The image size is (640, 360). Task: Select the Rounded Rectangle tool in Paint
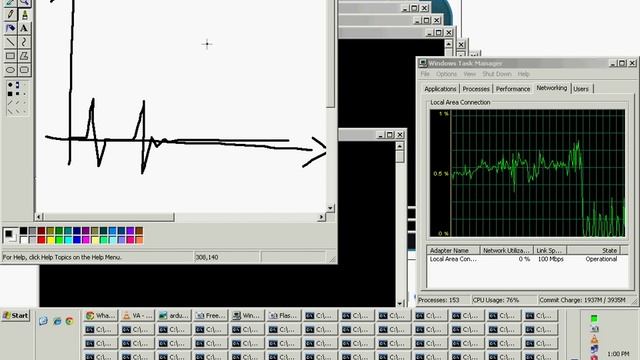pyautogui.click(x=24, y=70)
